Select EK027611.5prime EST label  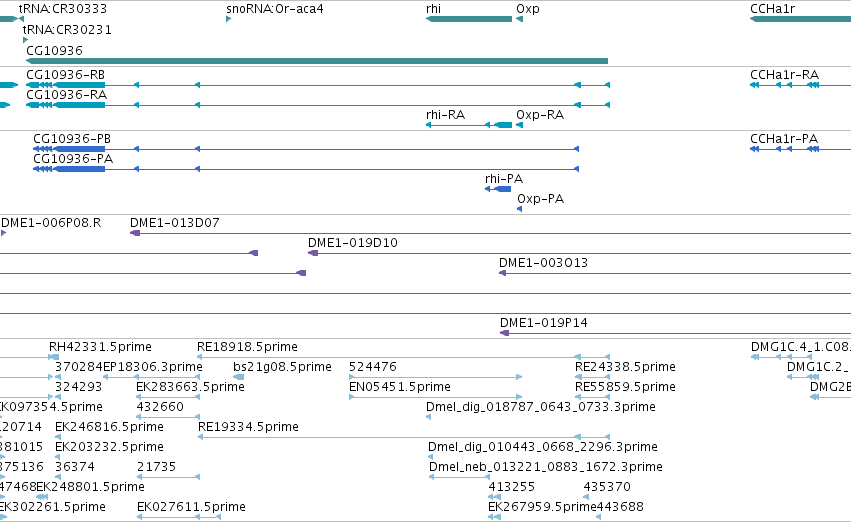(x=191, y=507)
